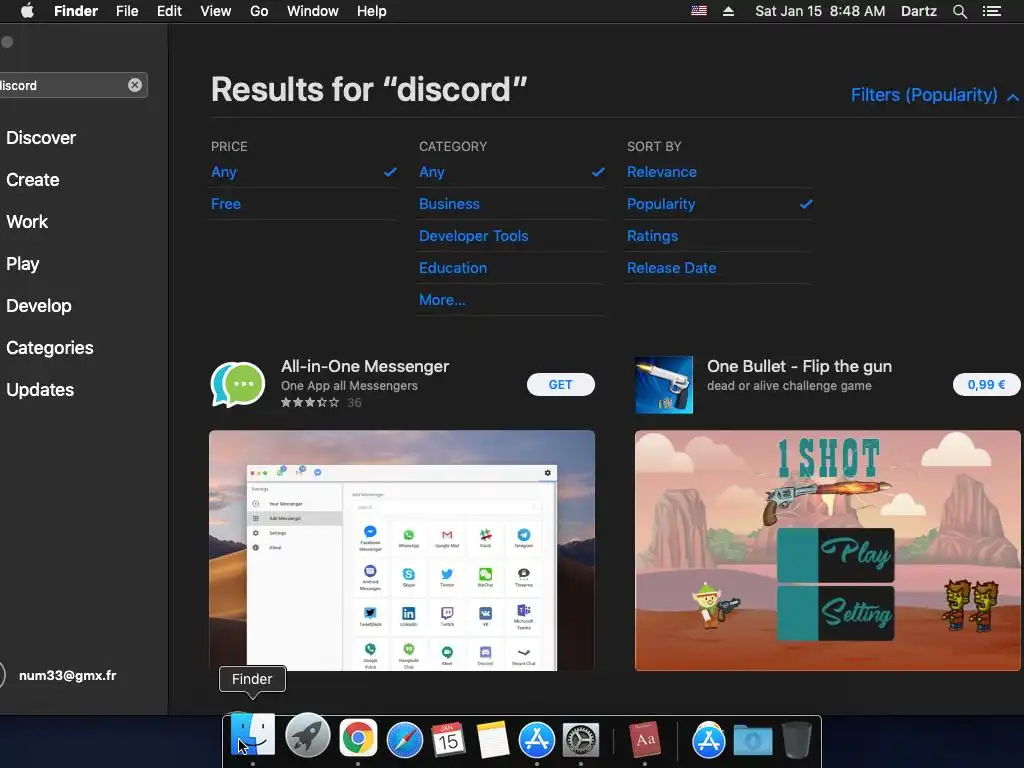
Task: Open the File menu
Action: coord(127,11)
